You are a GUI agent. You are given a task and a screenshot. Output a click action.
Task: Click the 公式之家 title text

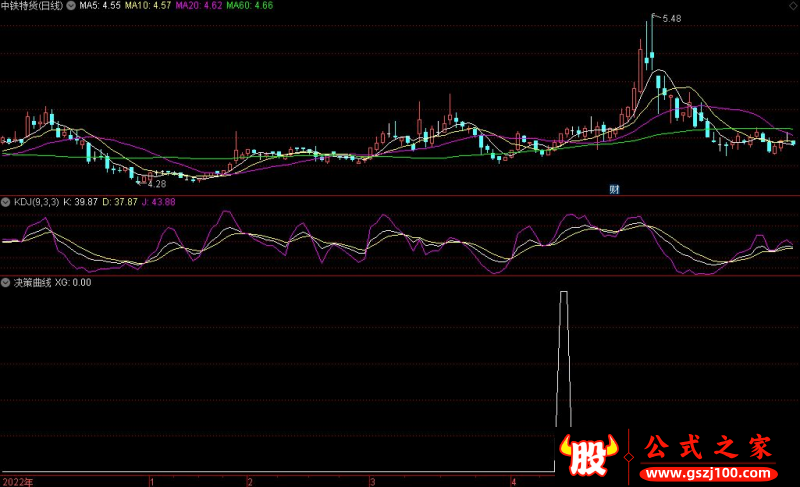pos(707,446)
